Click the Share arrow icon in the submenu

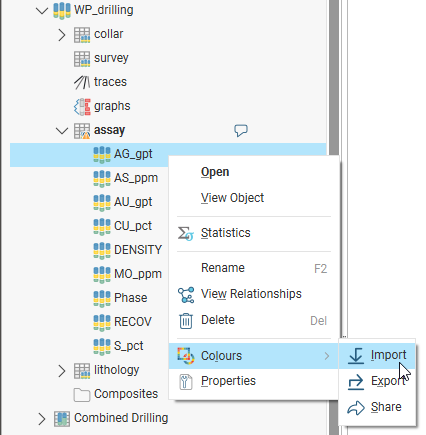pos(356,407)
